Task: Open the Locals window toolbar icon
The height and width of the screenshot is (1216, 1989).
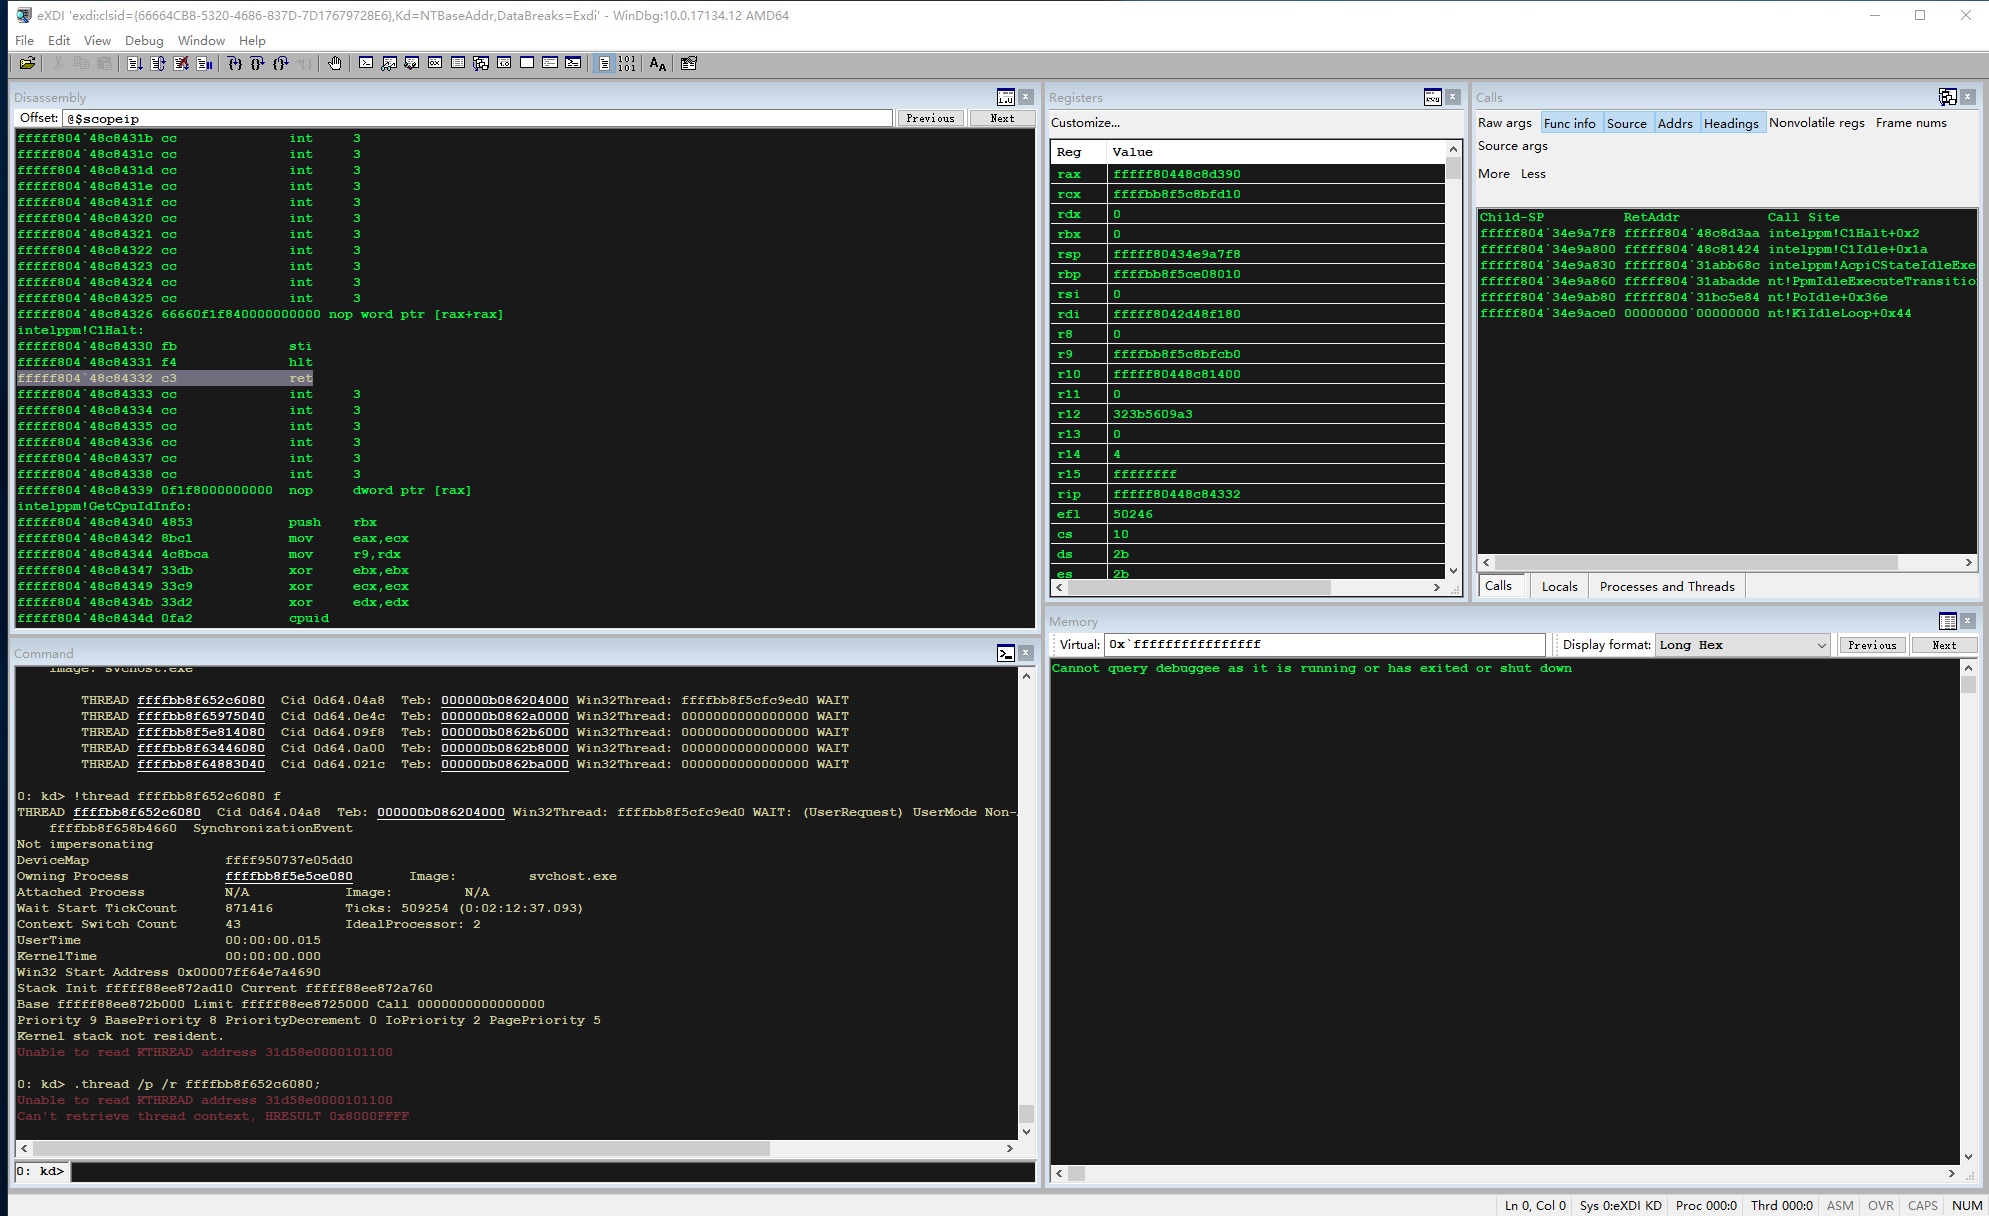Action: [x=412, y=64]
